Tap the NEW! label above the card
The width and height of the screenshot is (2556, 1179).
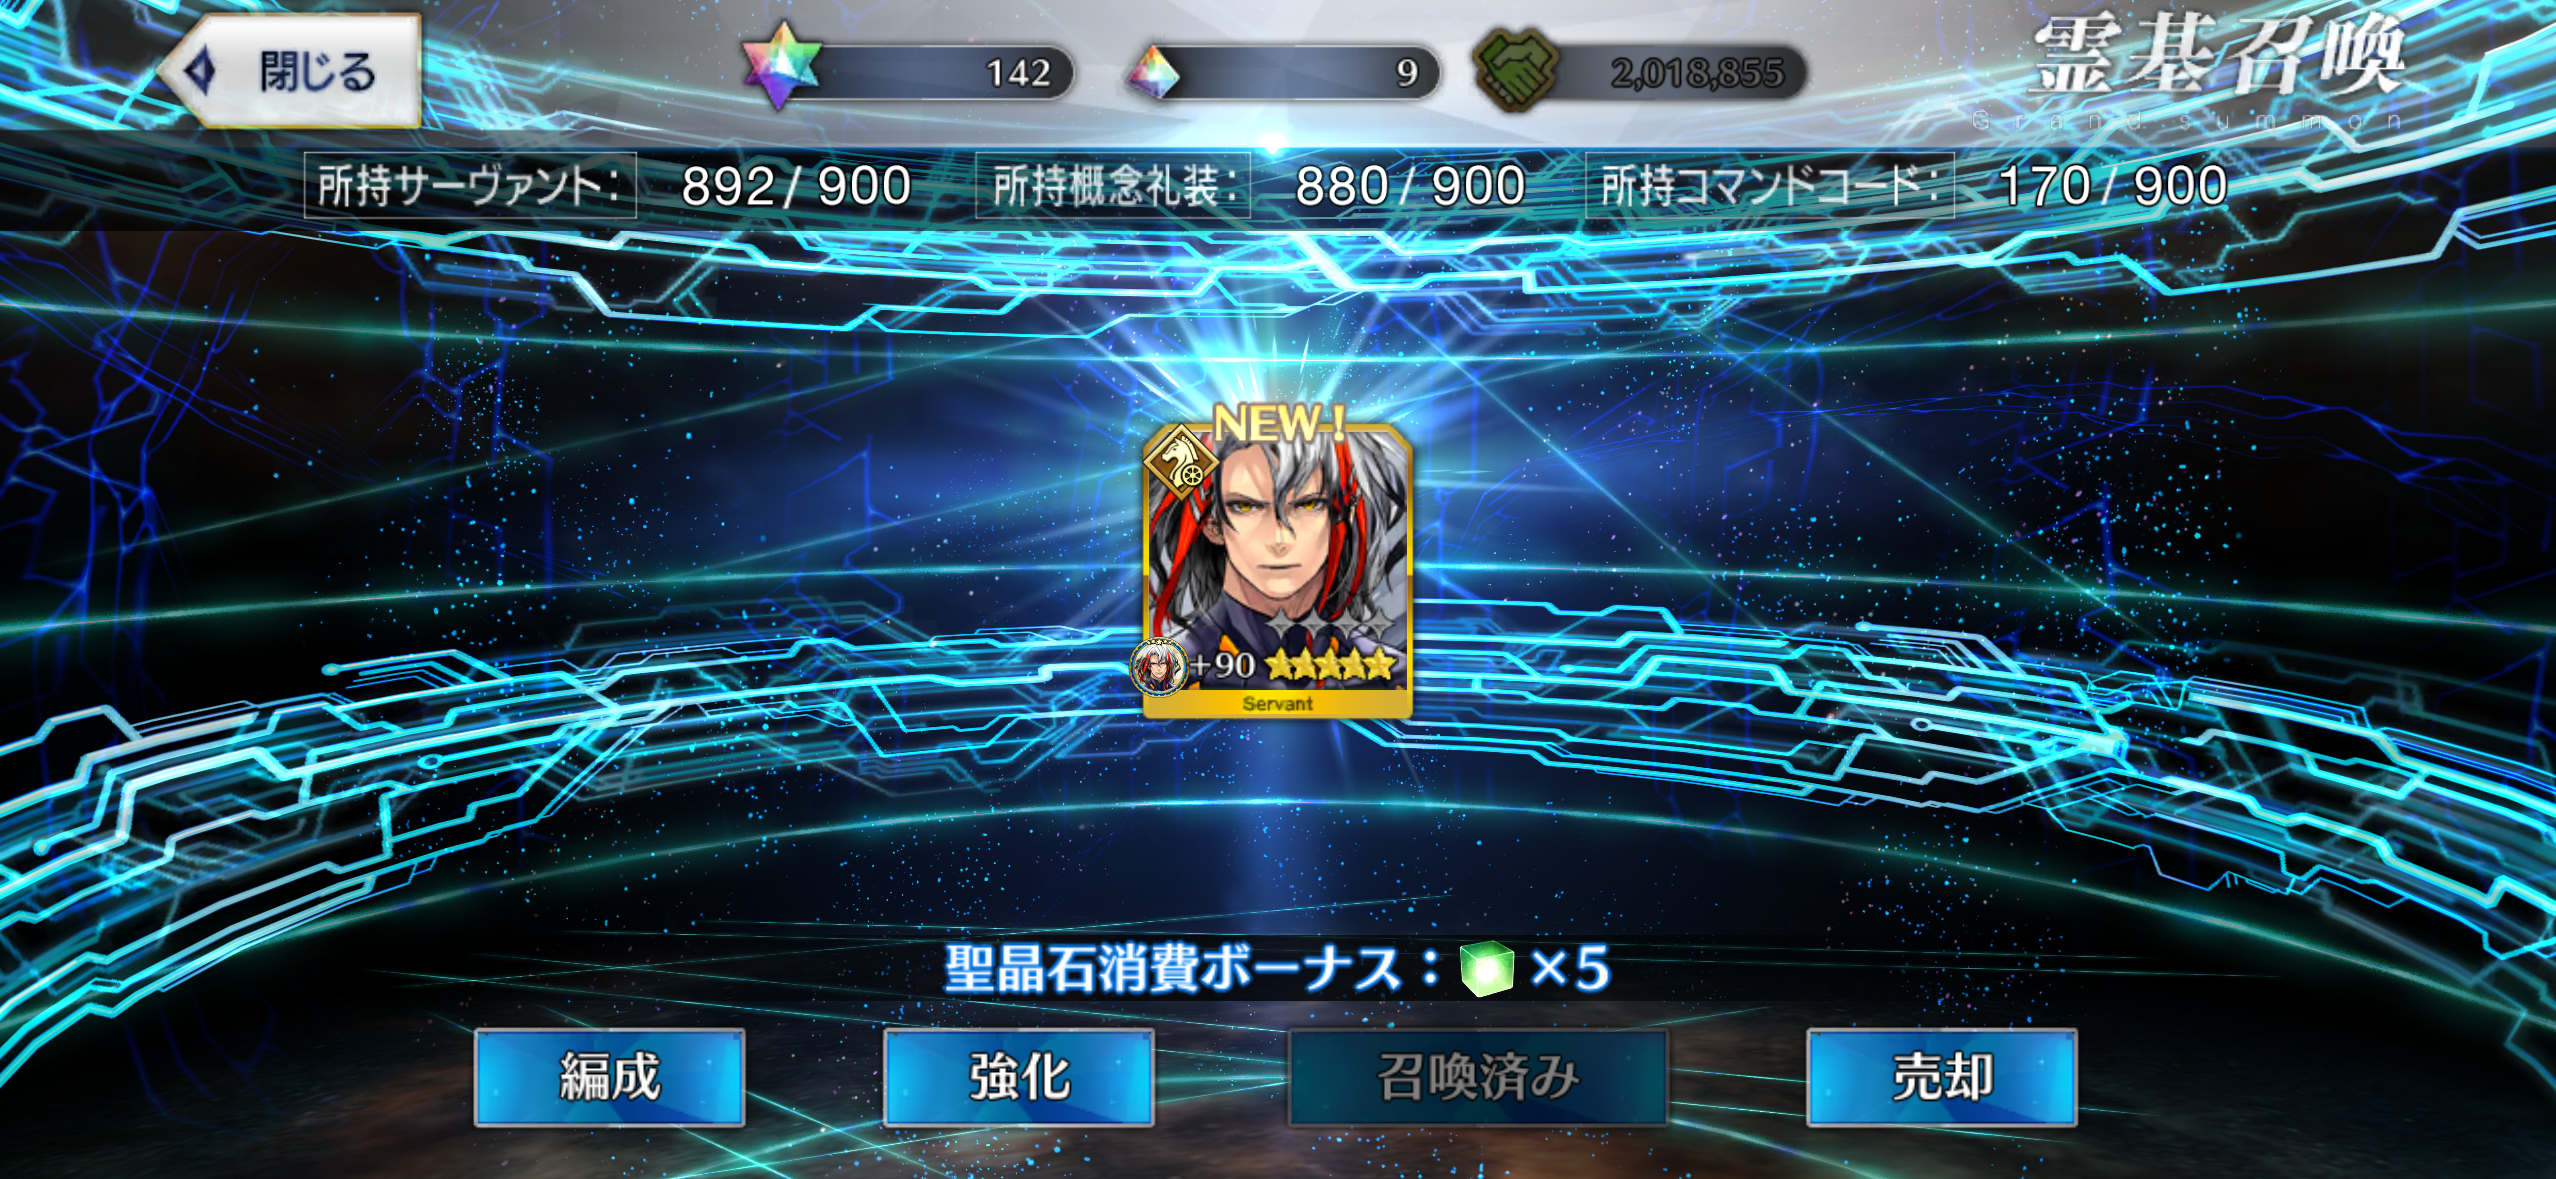point(1279,423)
